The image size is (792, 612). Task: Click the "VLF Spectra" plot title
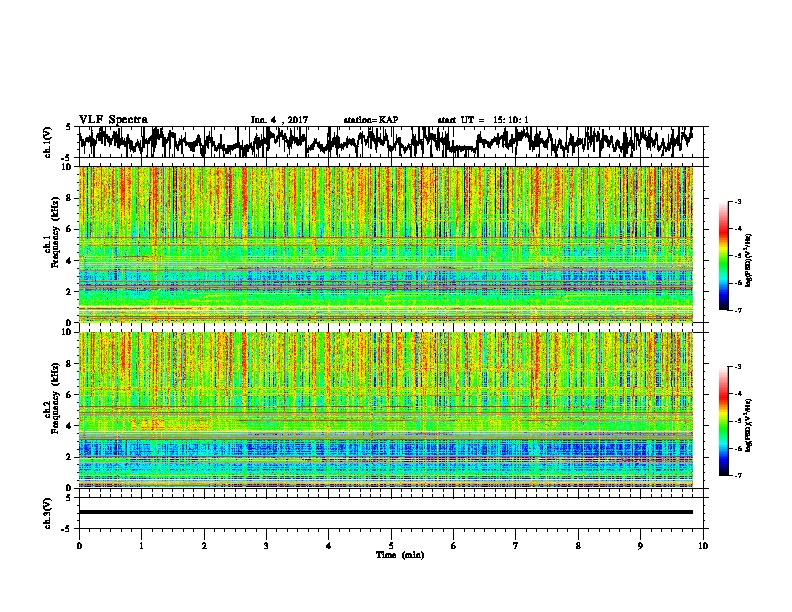[113, 120]
